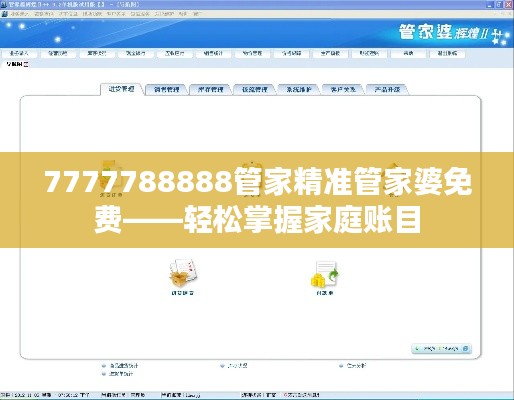This screenshot has height=400, width=514.
Task: Click the icon in the bottom-right panel button
Action: tap(465, 349)
